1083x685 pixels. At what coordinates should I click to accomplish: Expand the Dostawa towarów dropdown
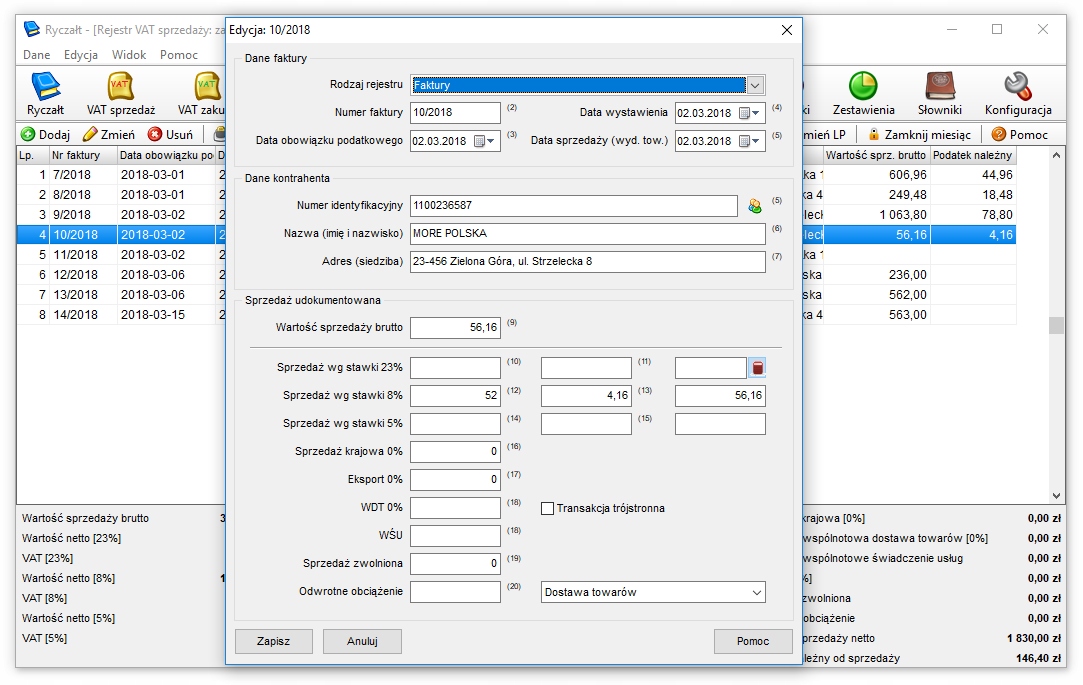(753, 592)
